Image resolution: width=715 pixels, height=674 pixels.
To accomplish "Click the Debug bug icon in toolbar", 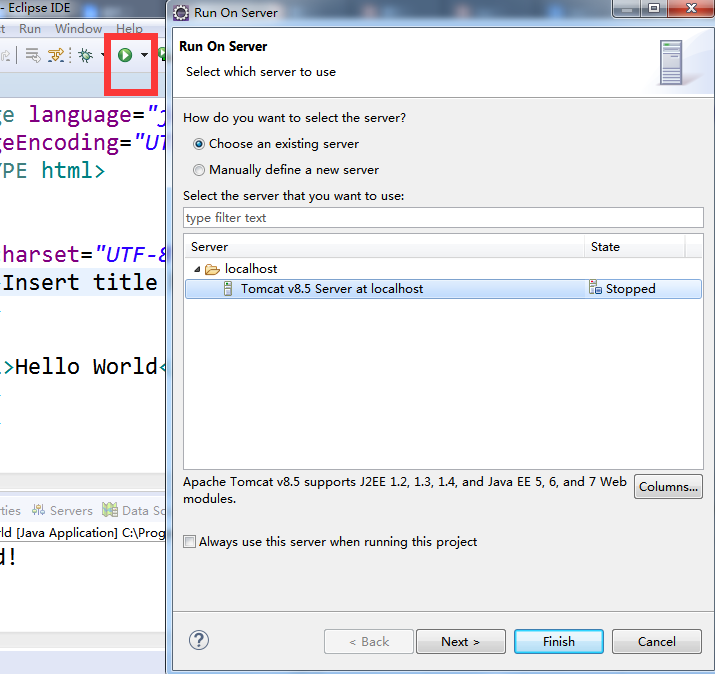I will point(86,55).
